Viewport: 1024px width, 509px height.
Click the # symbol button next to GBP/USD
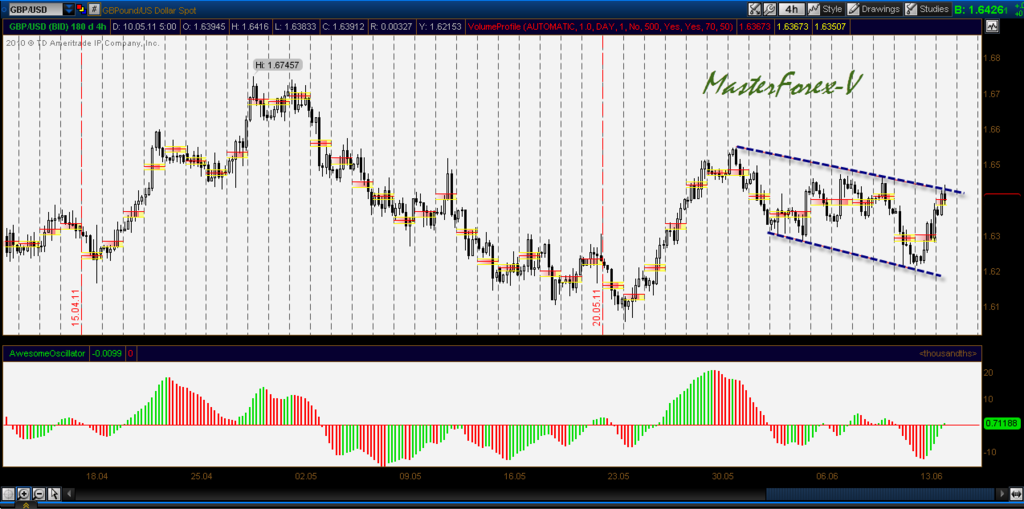94,9
